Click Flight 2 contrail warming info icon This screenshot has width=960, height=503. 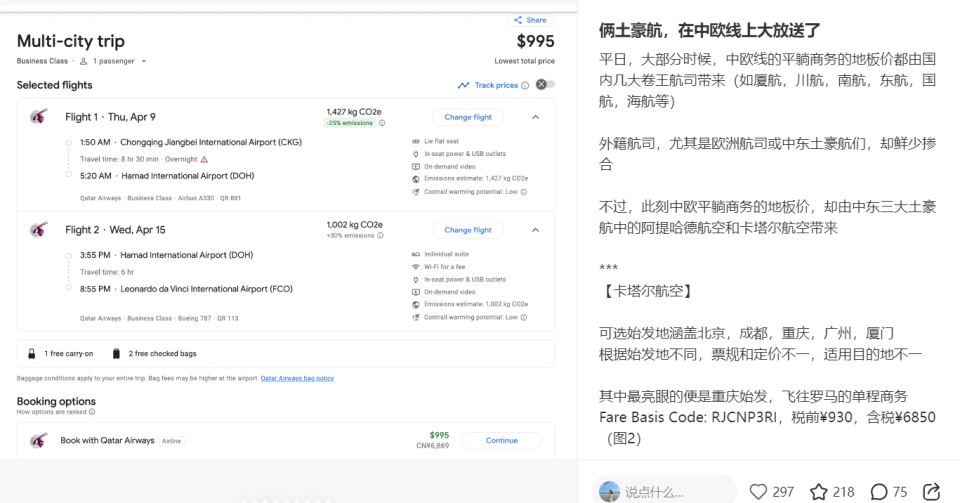tap(523, 318)
